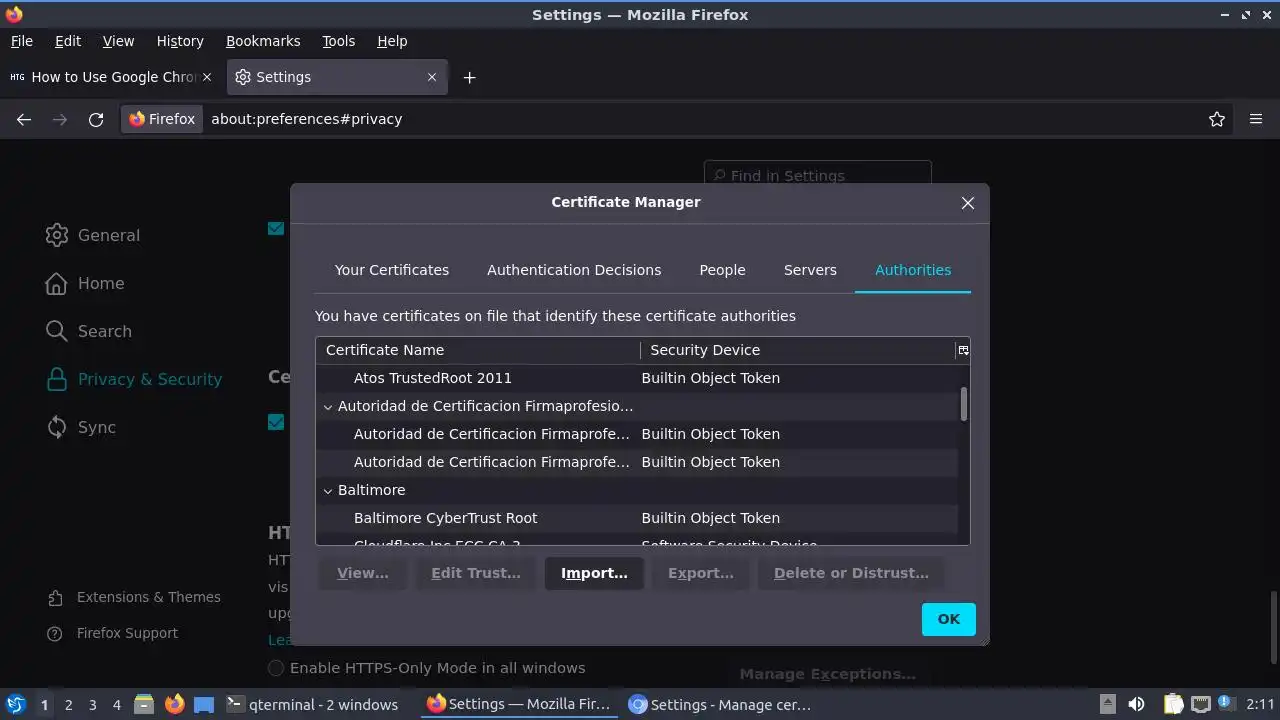This screenshot has height=720, width=1280.
Task: Select the Authorities tab
Action: point(913,270)
